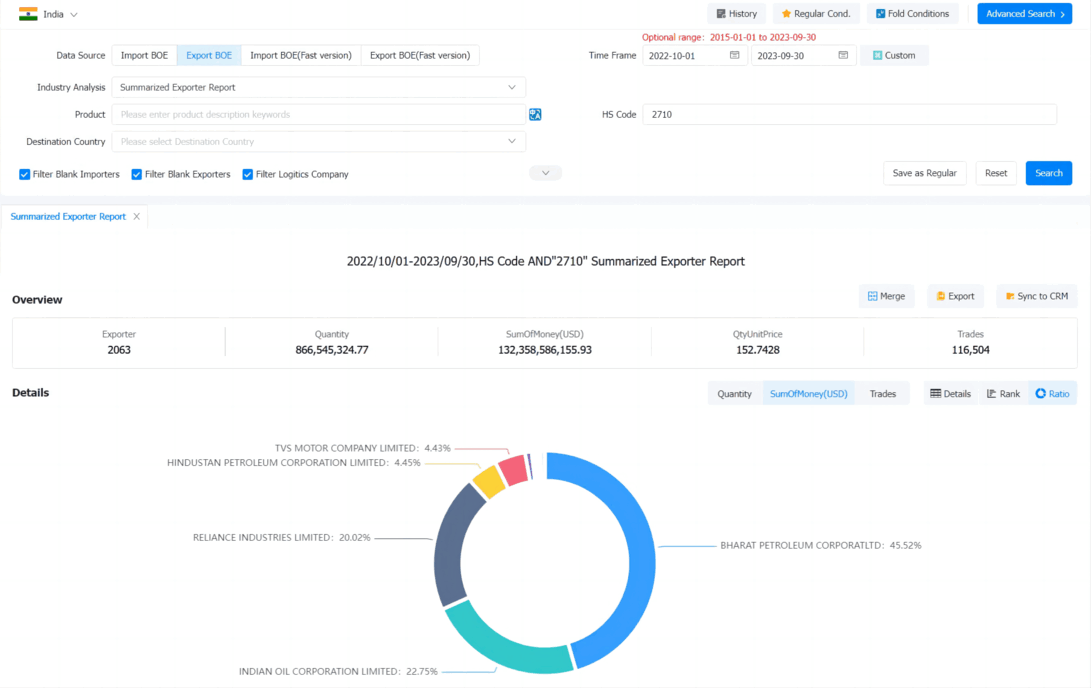The height and width of the screenshot is (688, 1091).
Task: Click Custom time frame button
Action: [894, 56]
